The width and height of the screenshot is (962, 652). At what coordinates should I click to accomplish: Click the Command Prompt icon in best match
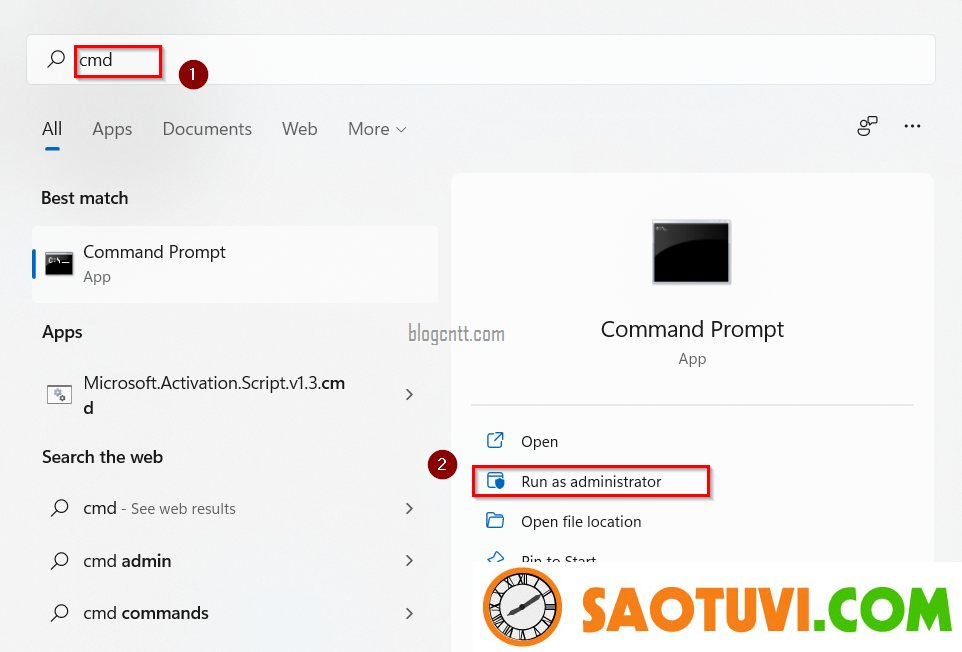tap(59, 264)
